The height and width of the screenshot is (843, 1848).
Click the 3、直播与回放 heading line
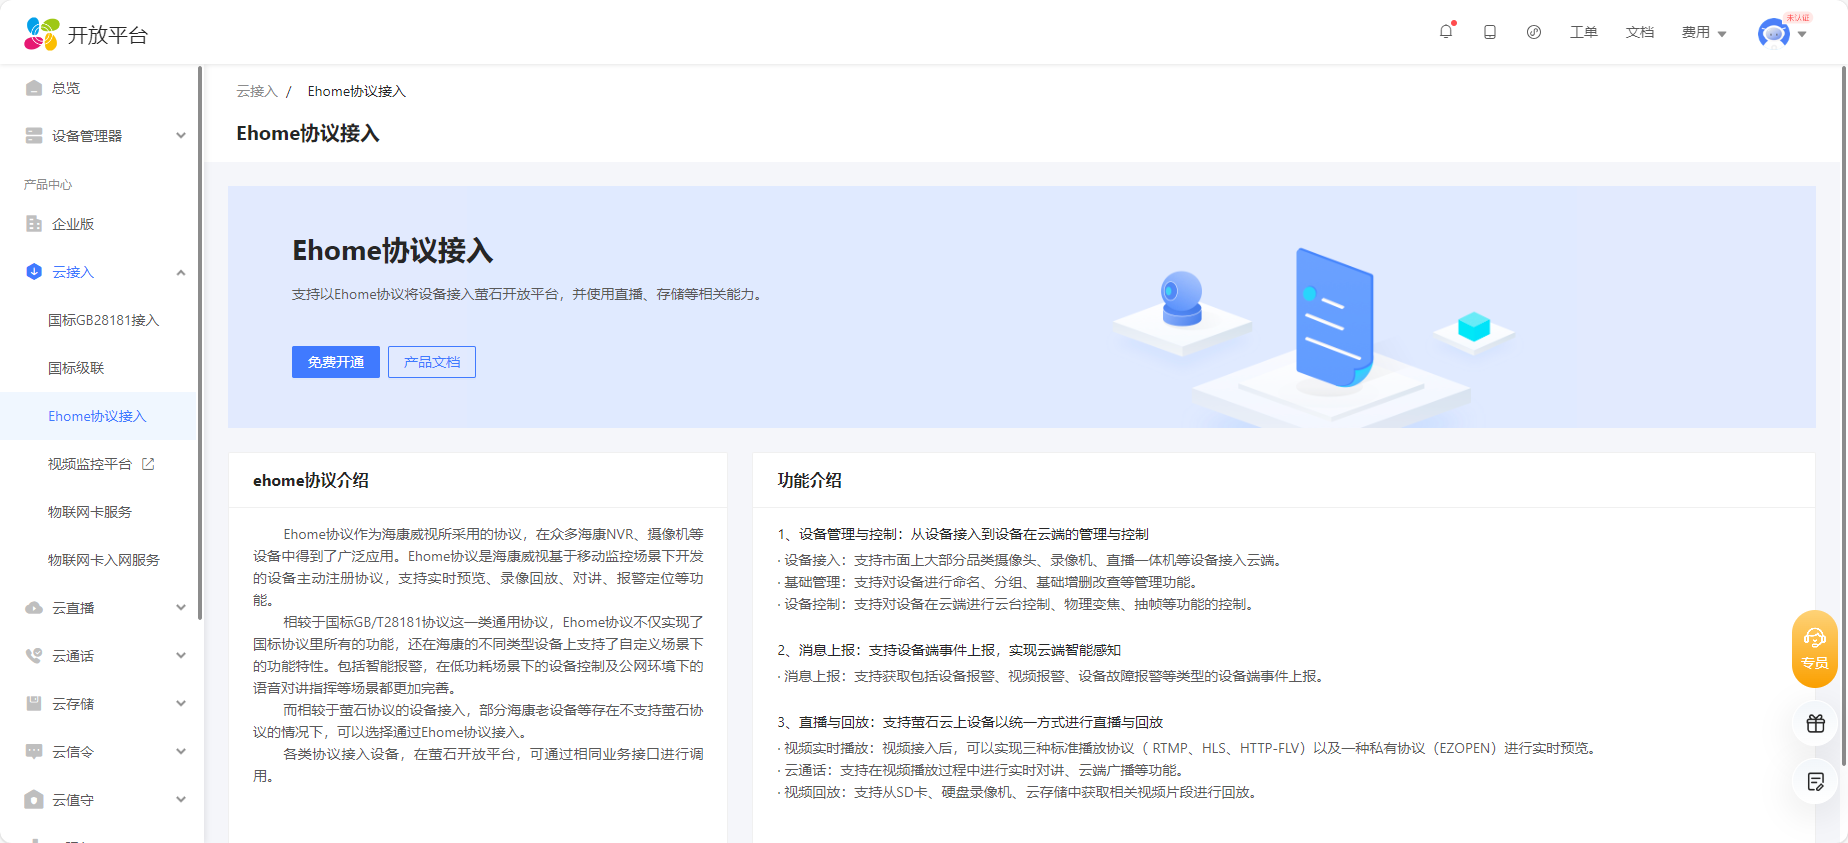point(970,722)
